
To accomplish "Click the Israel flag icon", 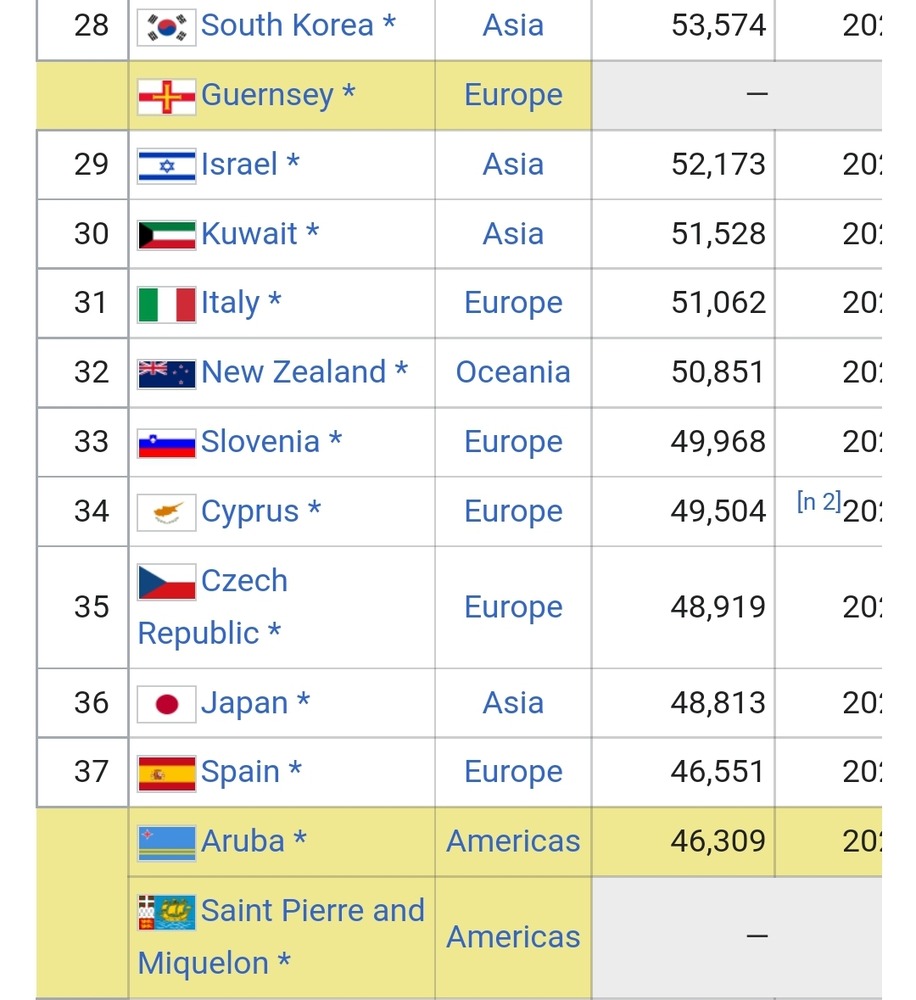I will 167,165.
